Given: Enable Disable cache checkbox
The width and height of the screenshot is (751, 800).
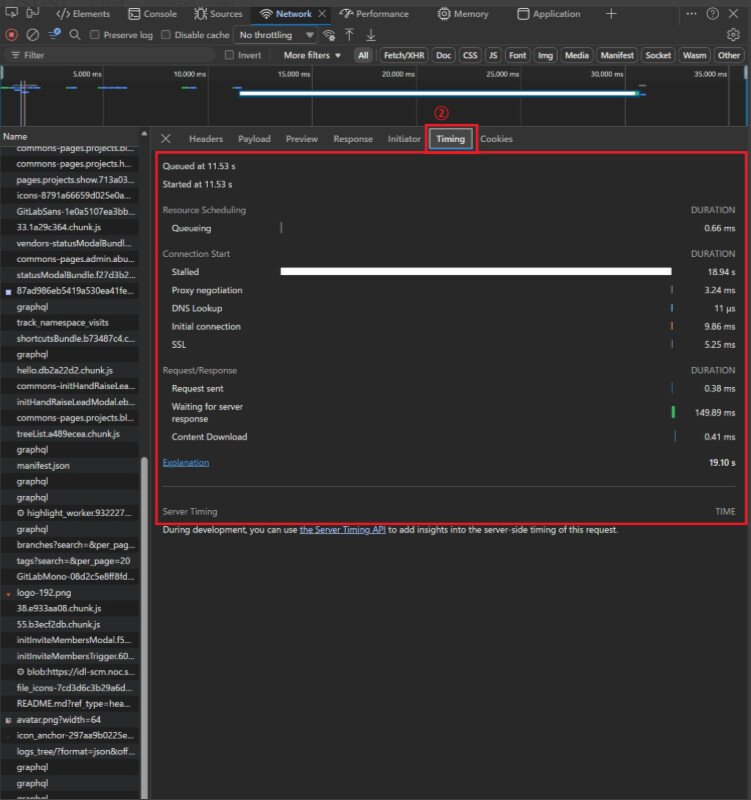Looking at the screenshot, I should tap(165, 35).
